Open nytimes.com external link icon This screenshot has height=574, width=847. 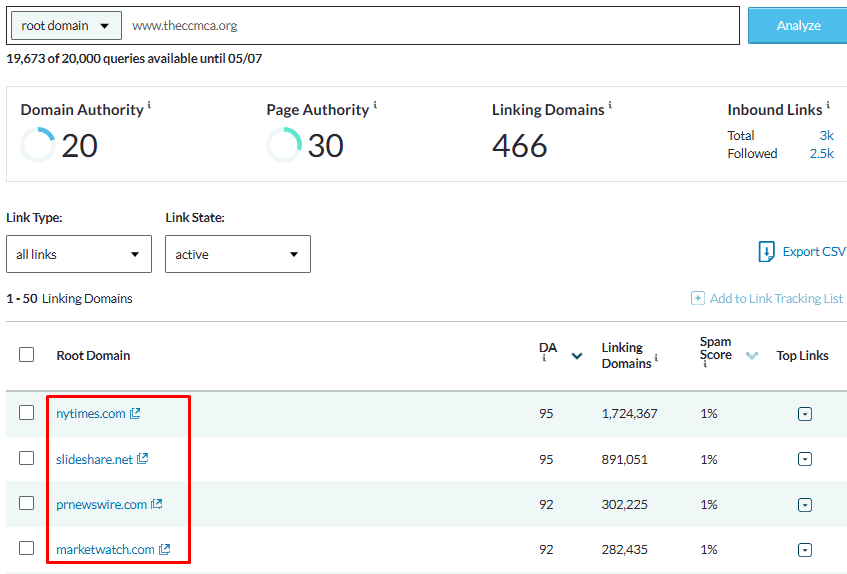coord(135,414)
